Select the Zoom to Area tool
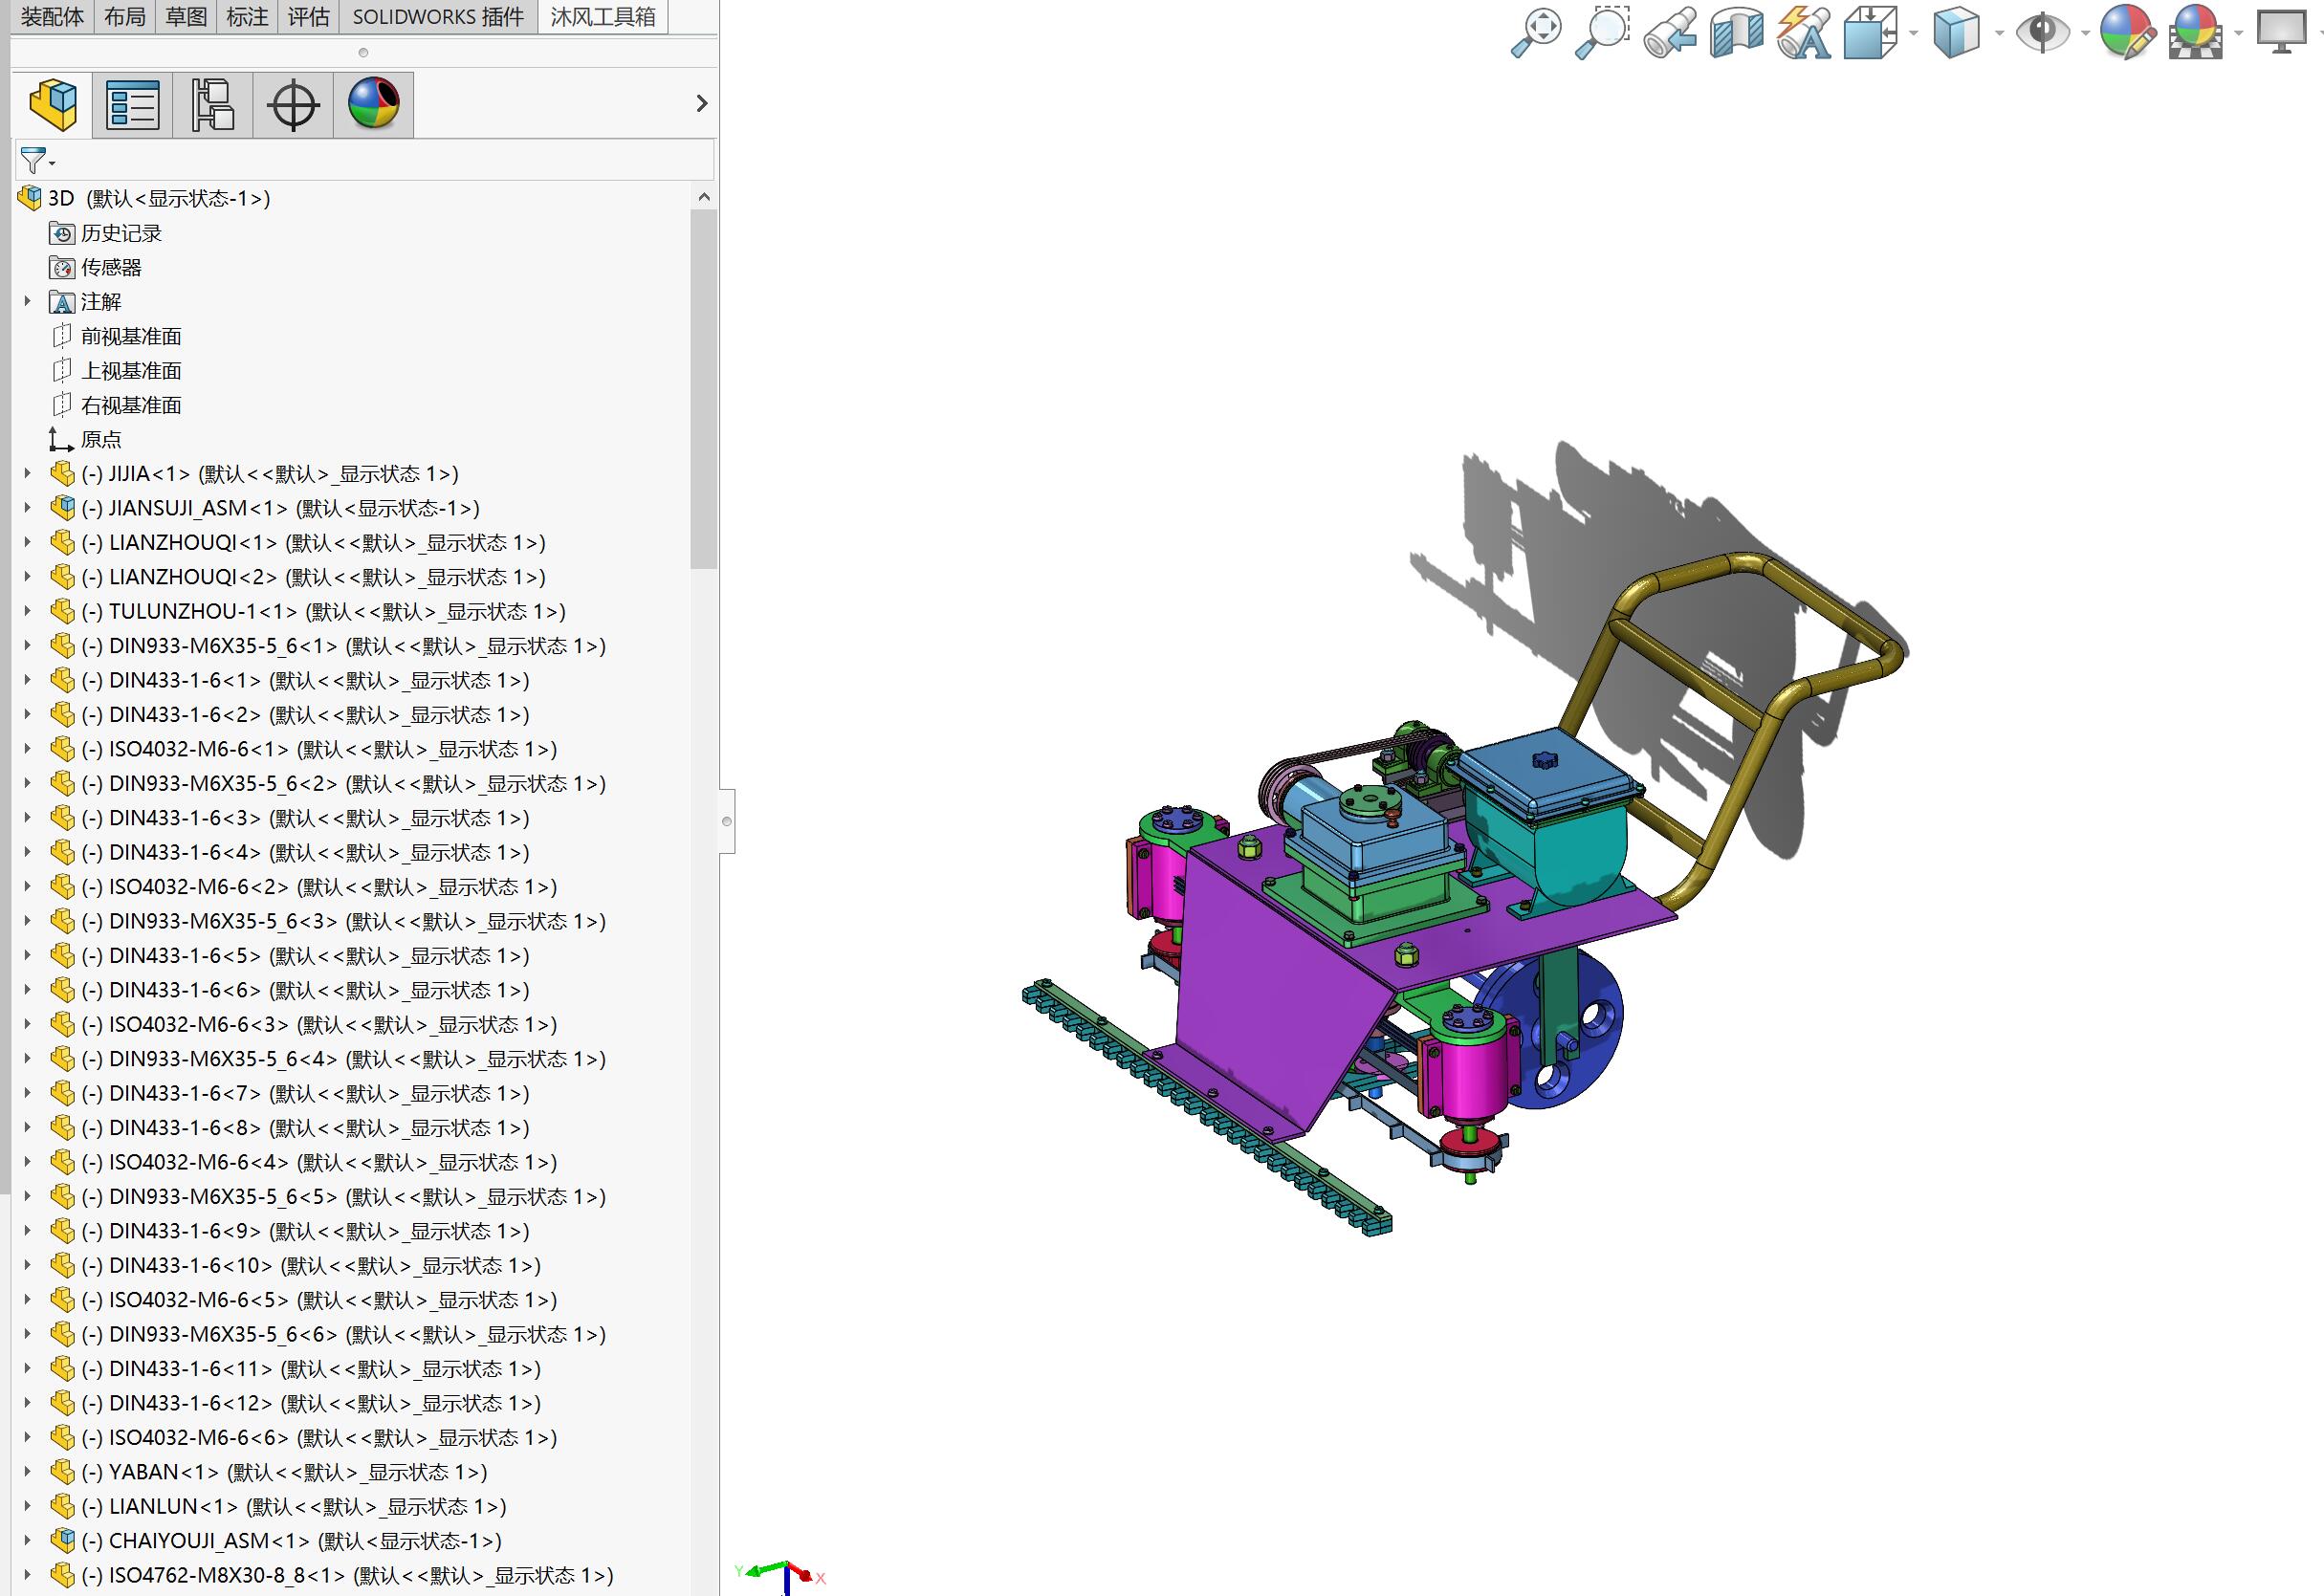This screenshot has width=2324, height=1596. [1602, 33]
